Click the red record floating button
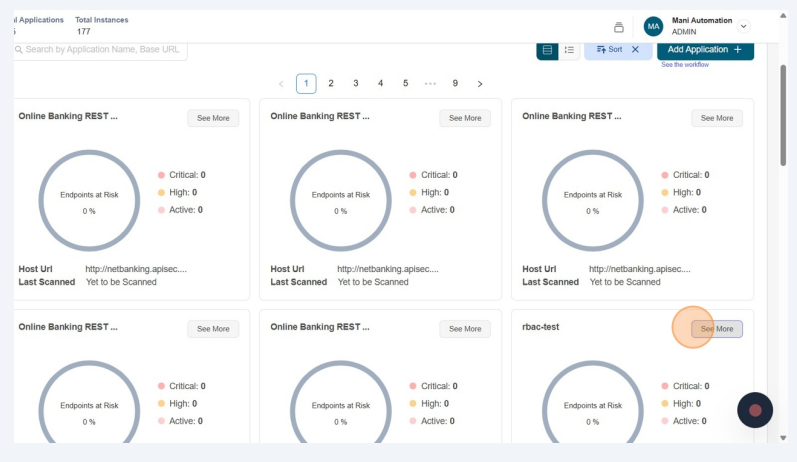The image size is (797, 462). (755, 410)
